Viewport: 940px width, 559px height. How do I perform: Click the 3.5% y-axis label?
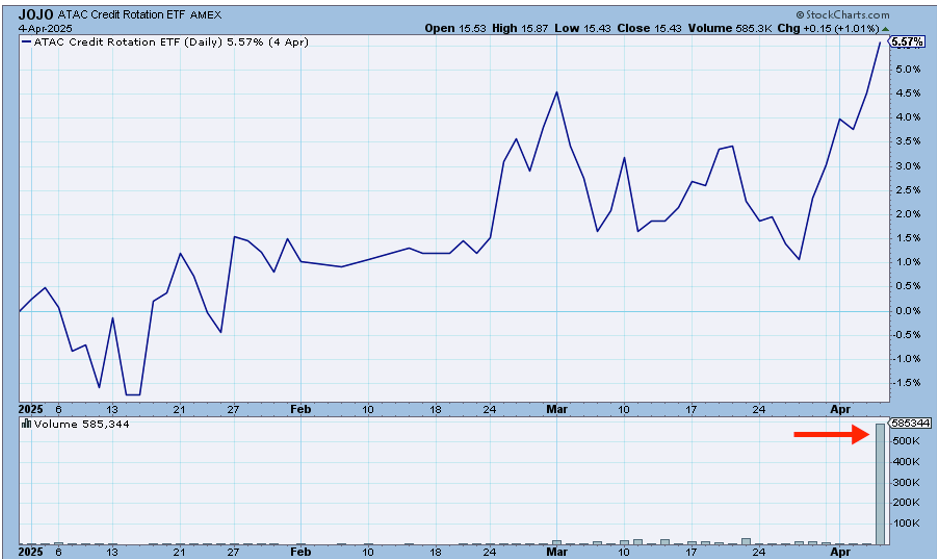coord(909,142)
